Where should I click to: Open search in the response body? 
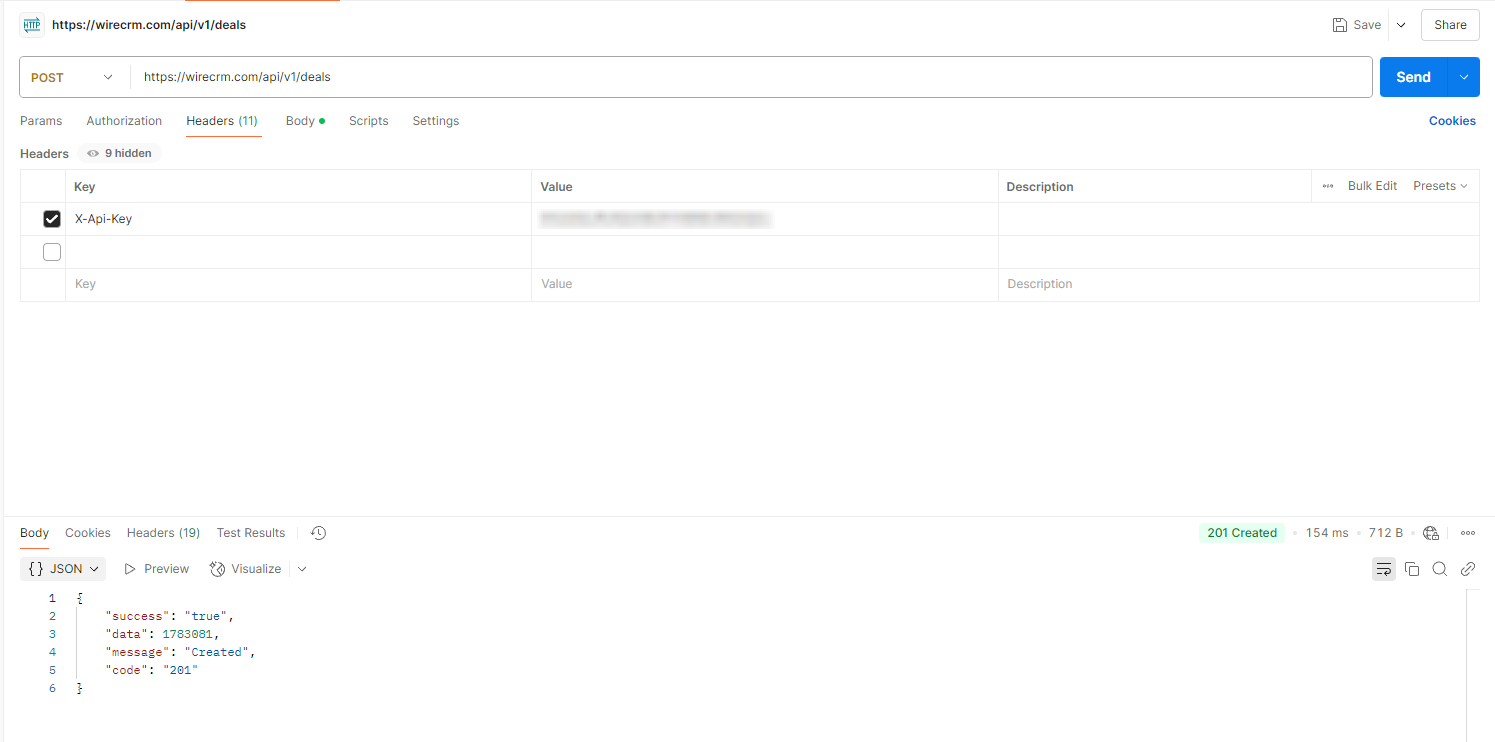pyautogui.click(x=1440, y=569)
